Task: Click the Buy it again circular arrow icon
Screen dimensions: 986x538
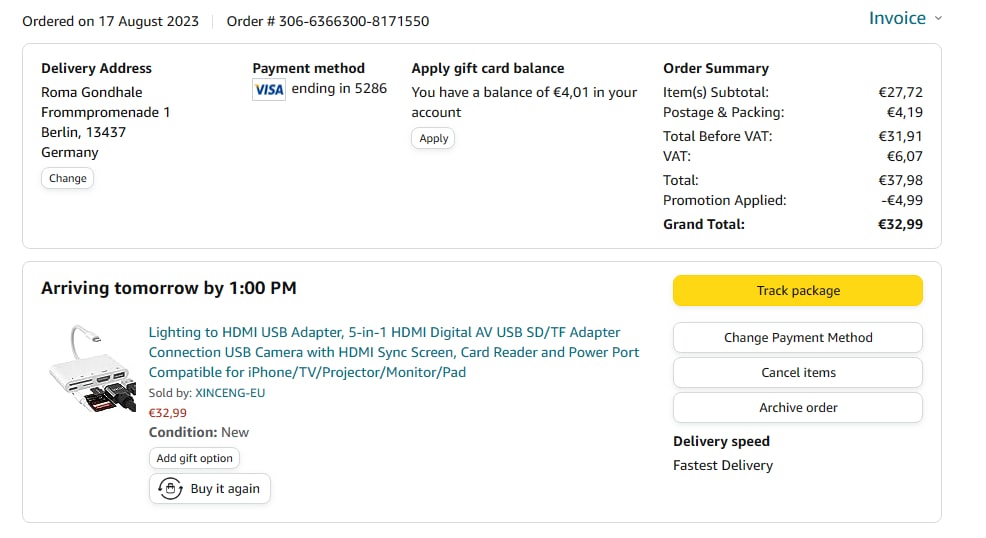Action: pyautogui.click(x=171, y=489)
